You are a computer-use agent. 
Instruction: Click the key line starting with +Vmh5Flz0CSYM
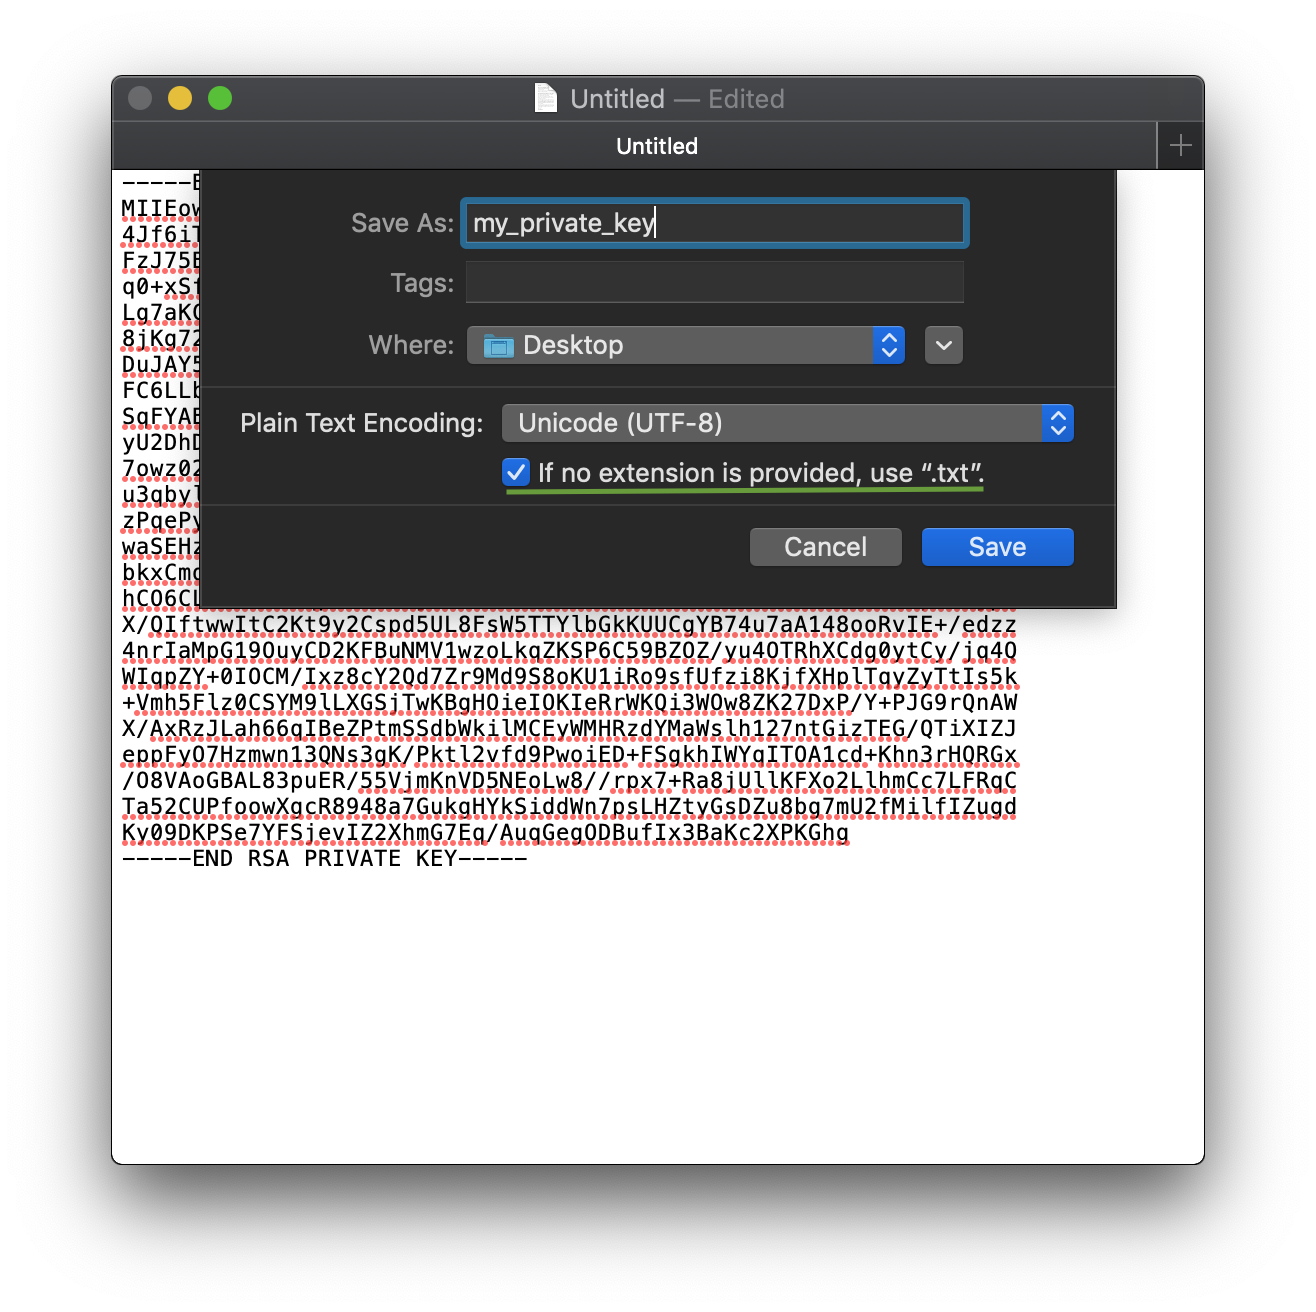[569, 703]
